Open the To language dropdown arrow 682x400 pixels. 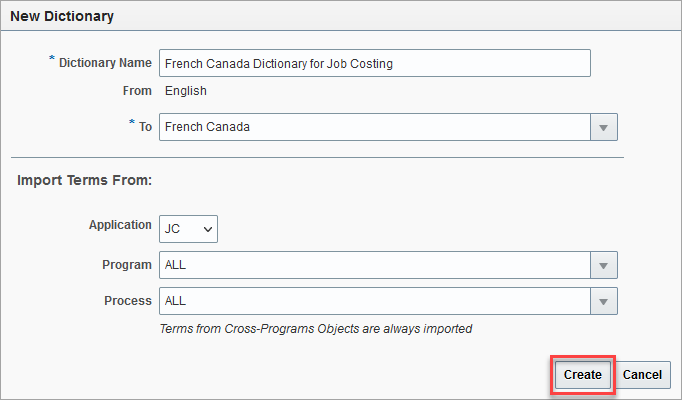603,127
